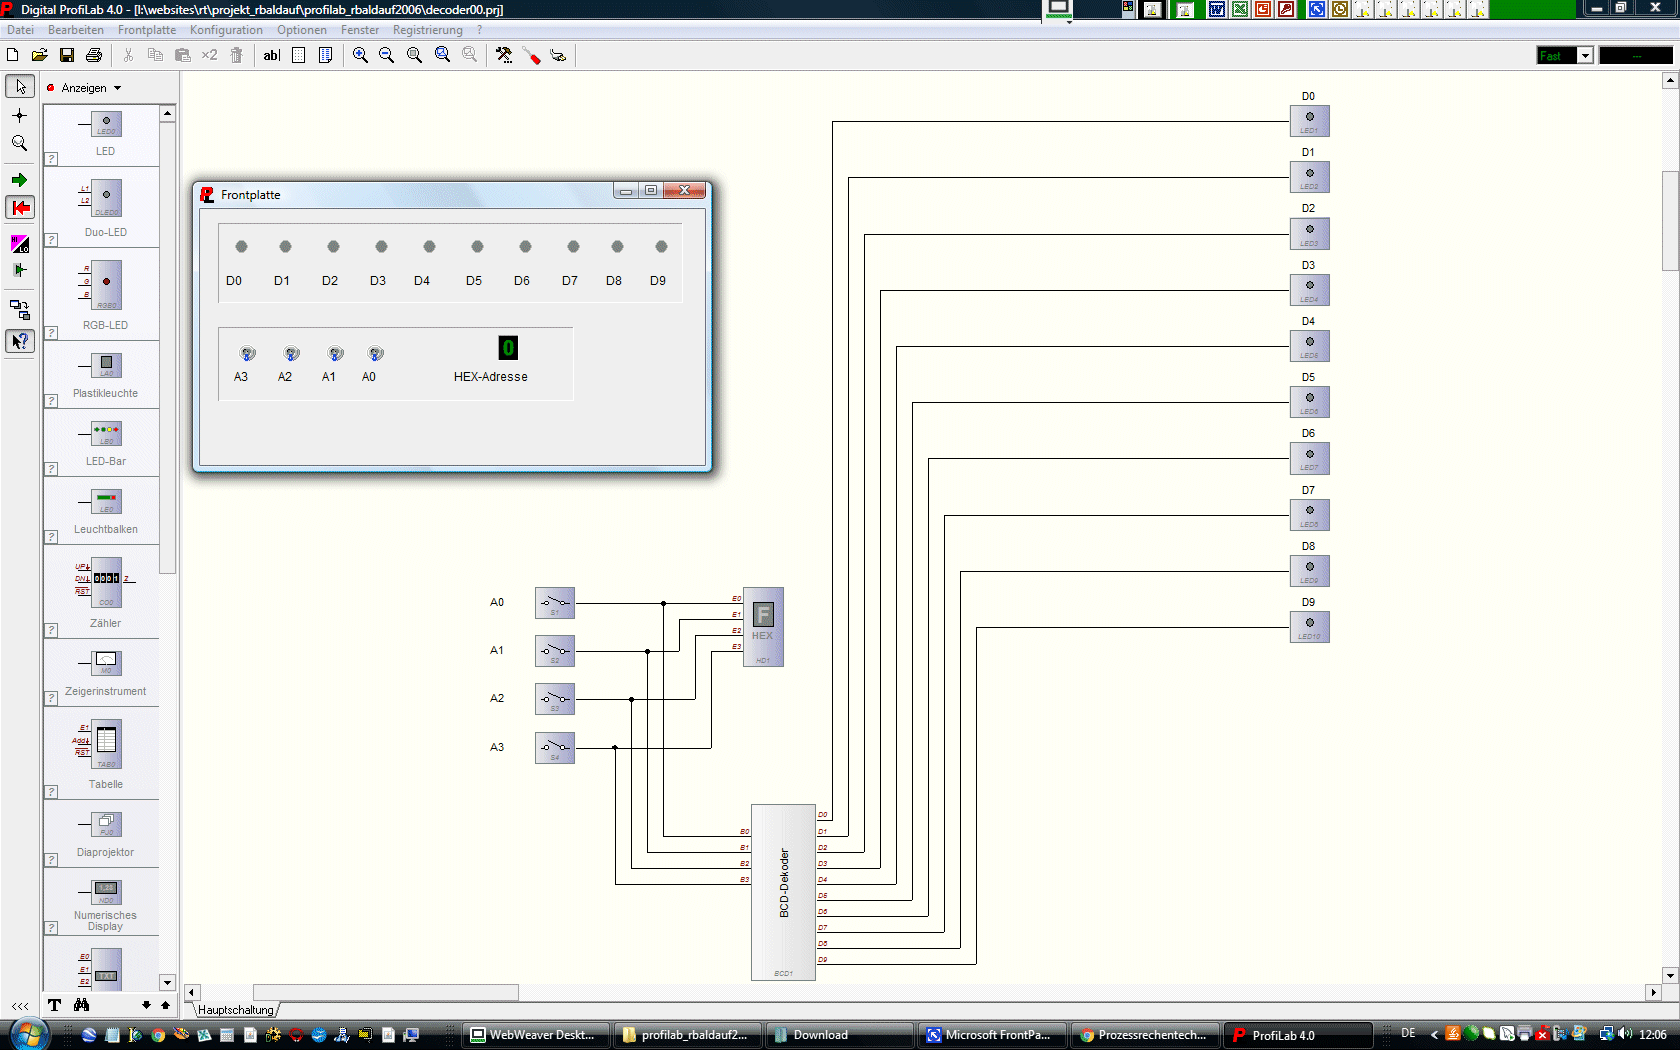The height and width of the screenshot is (1050, 1680).
Task: Open the Konfiguration menu
Action: 226,30
